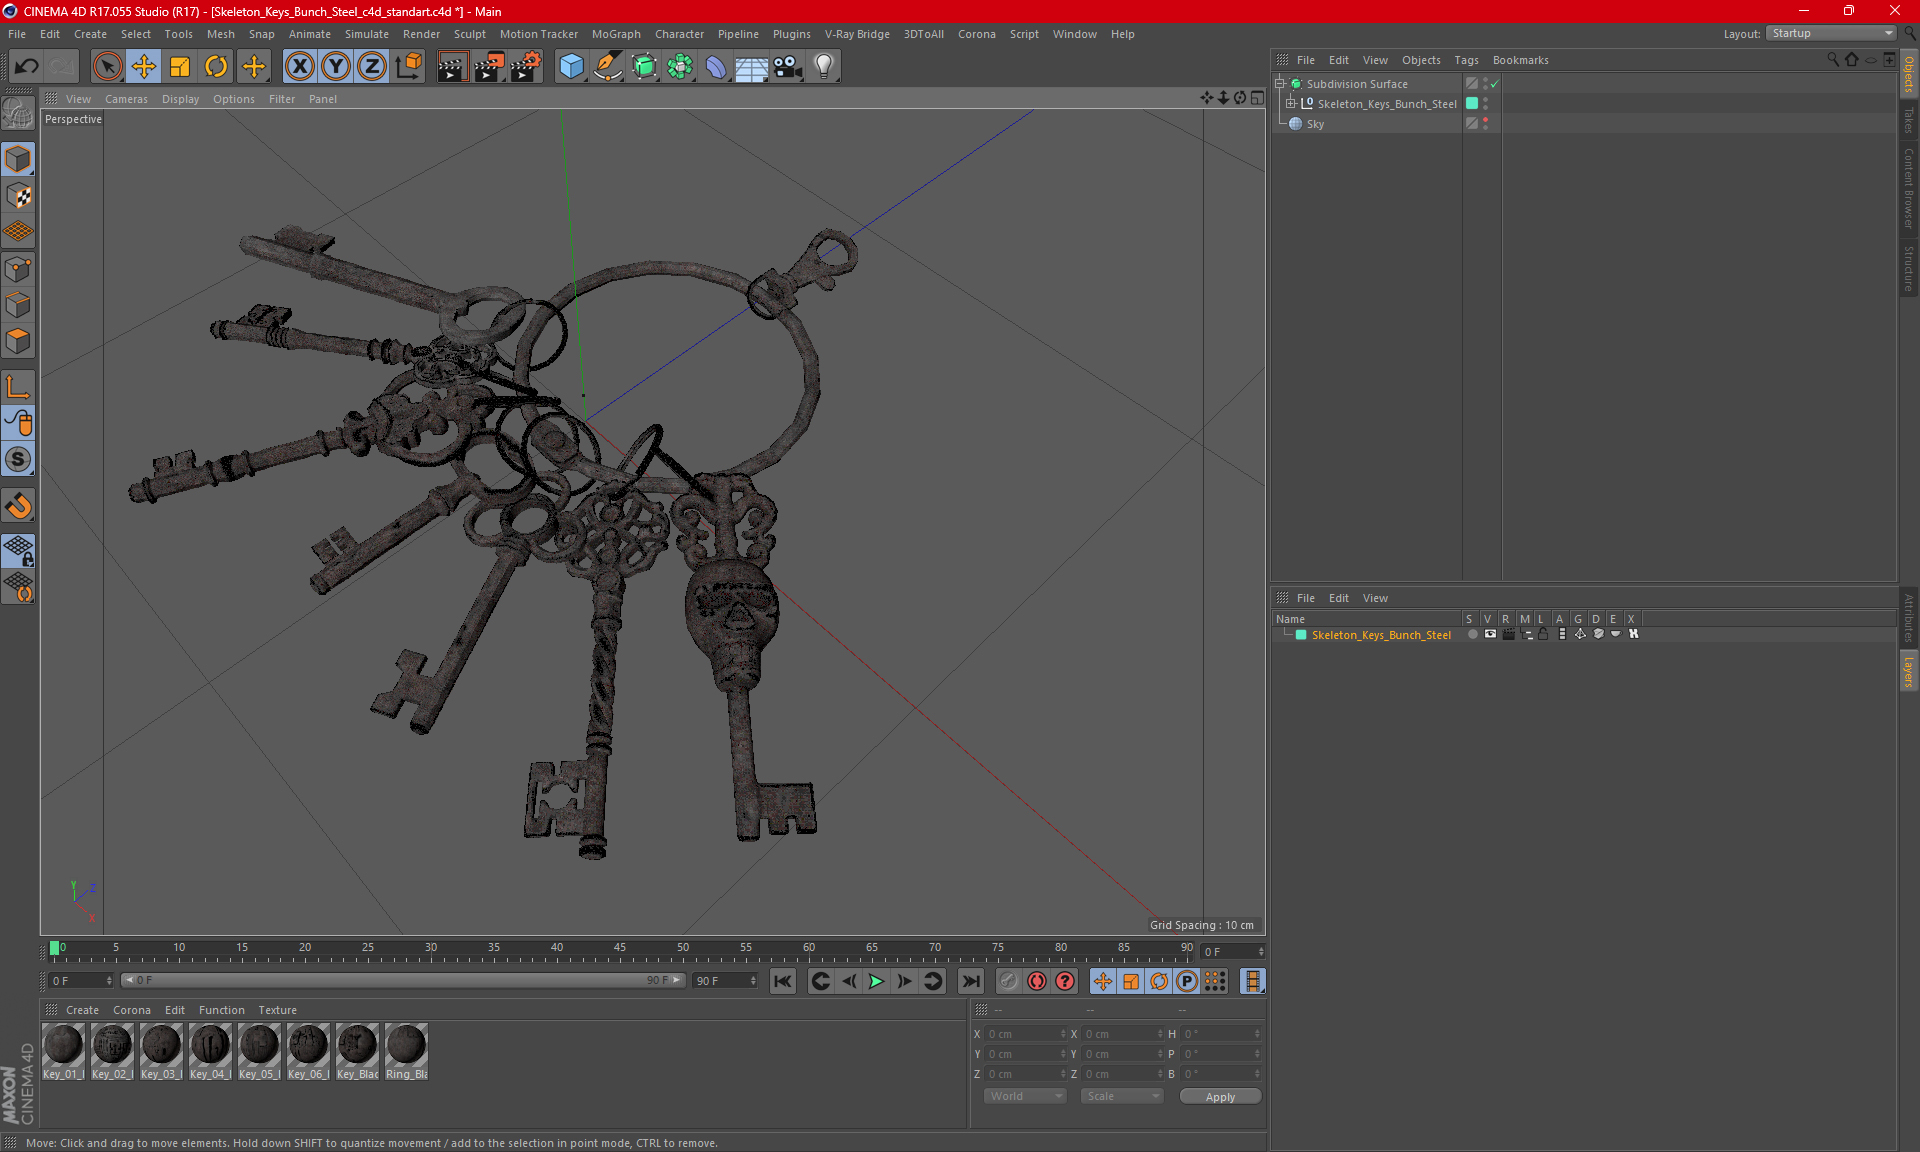
Task: Toggle the viewport maximize icon
Action: (x=1257, y=98)
